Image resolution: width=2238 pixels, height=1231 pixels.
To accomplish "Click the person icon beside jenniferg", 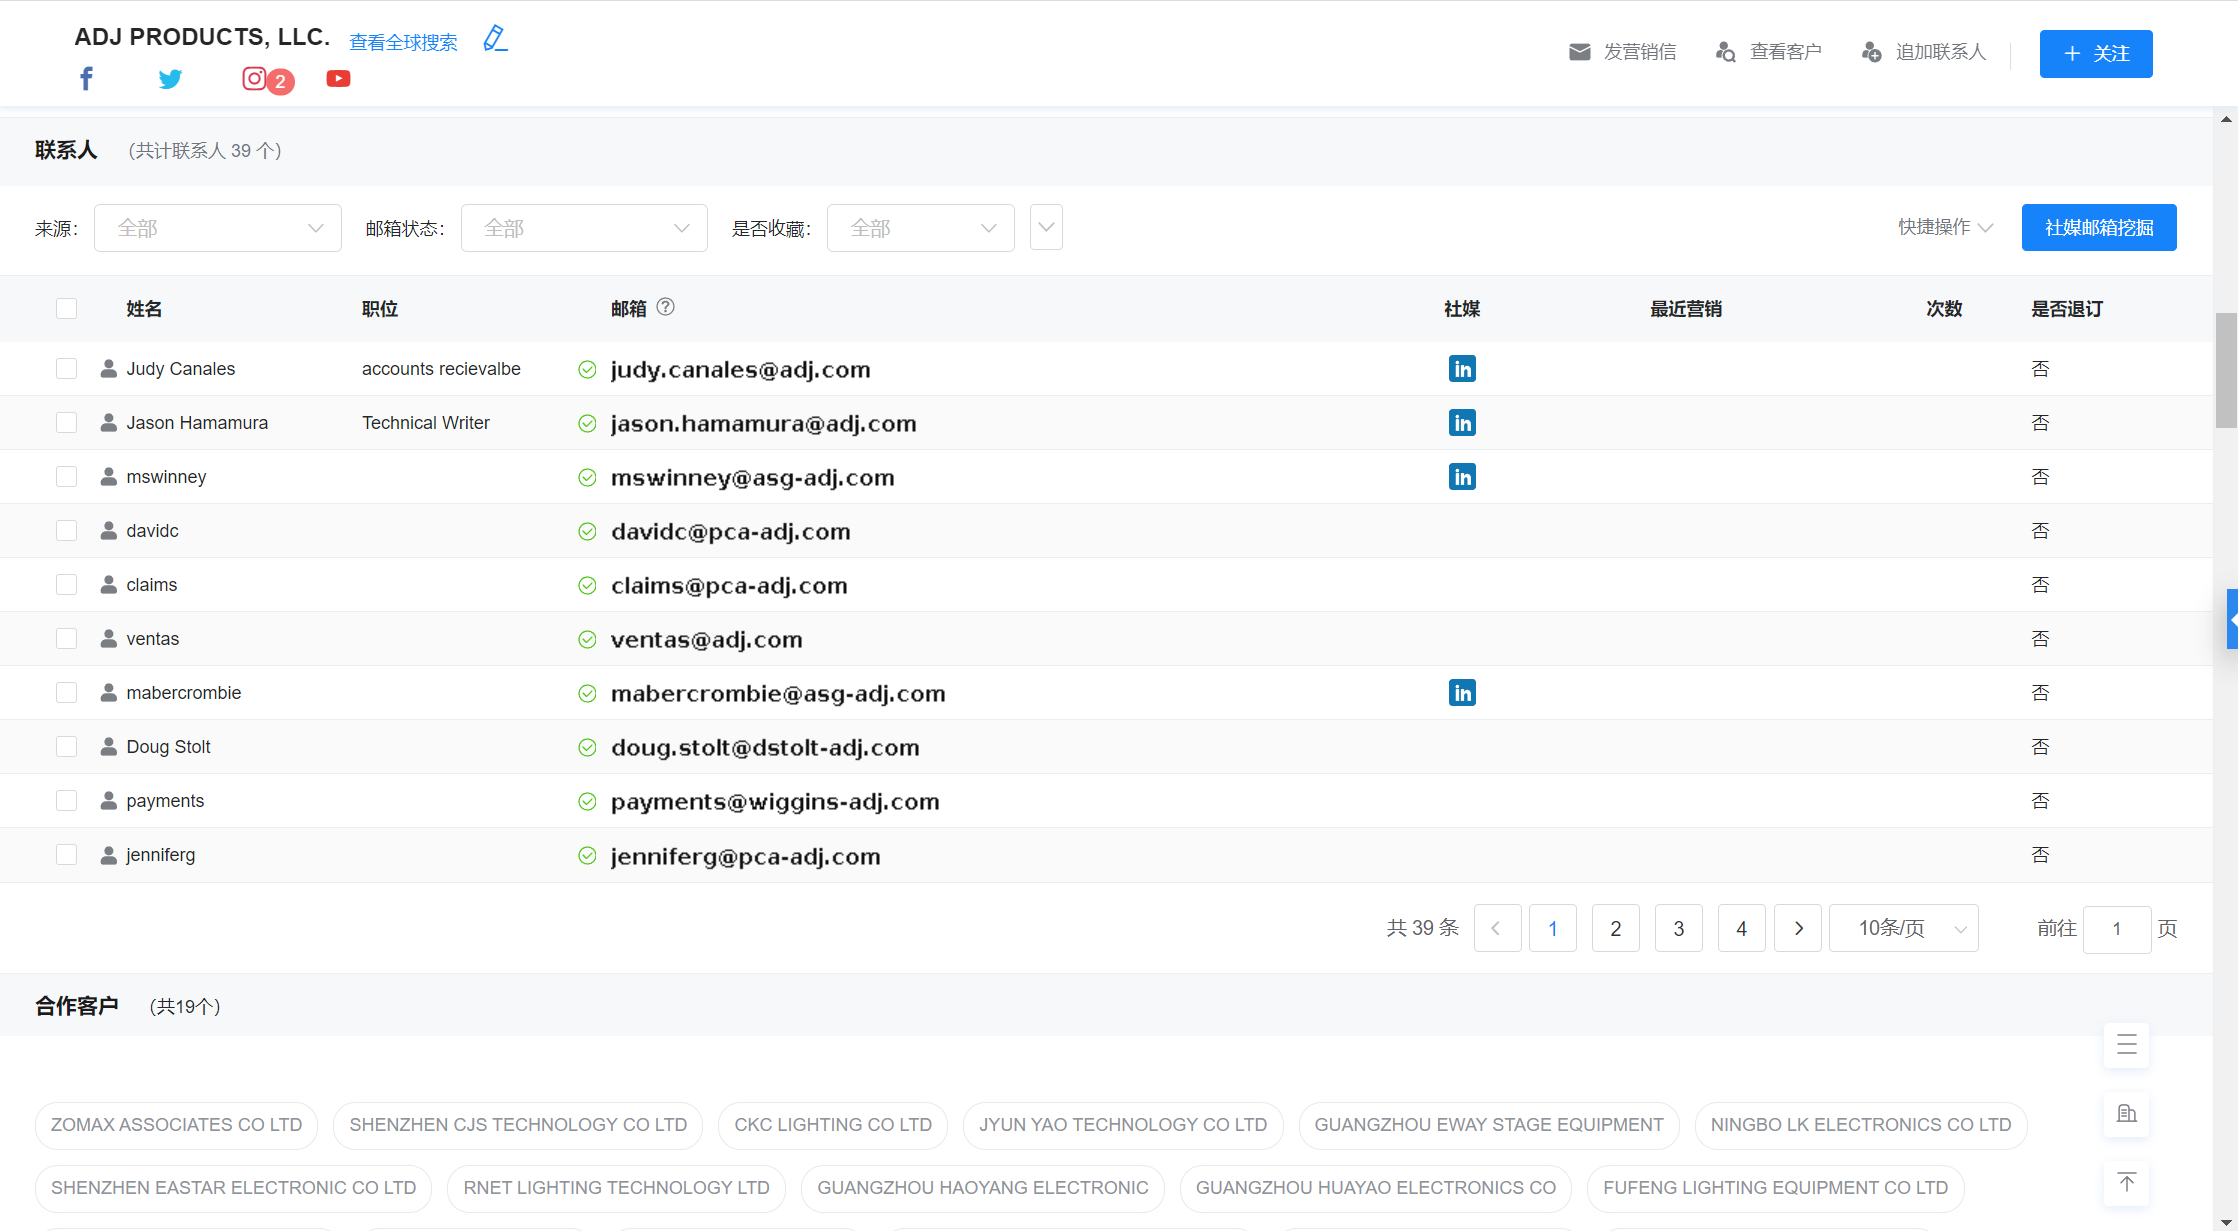I will pos(109,855).
